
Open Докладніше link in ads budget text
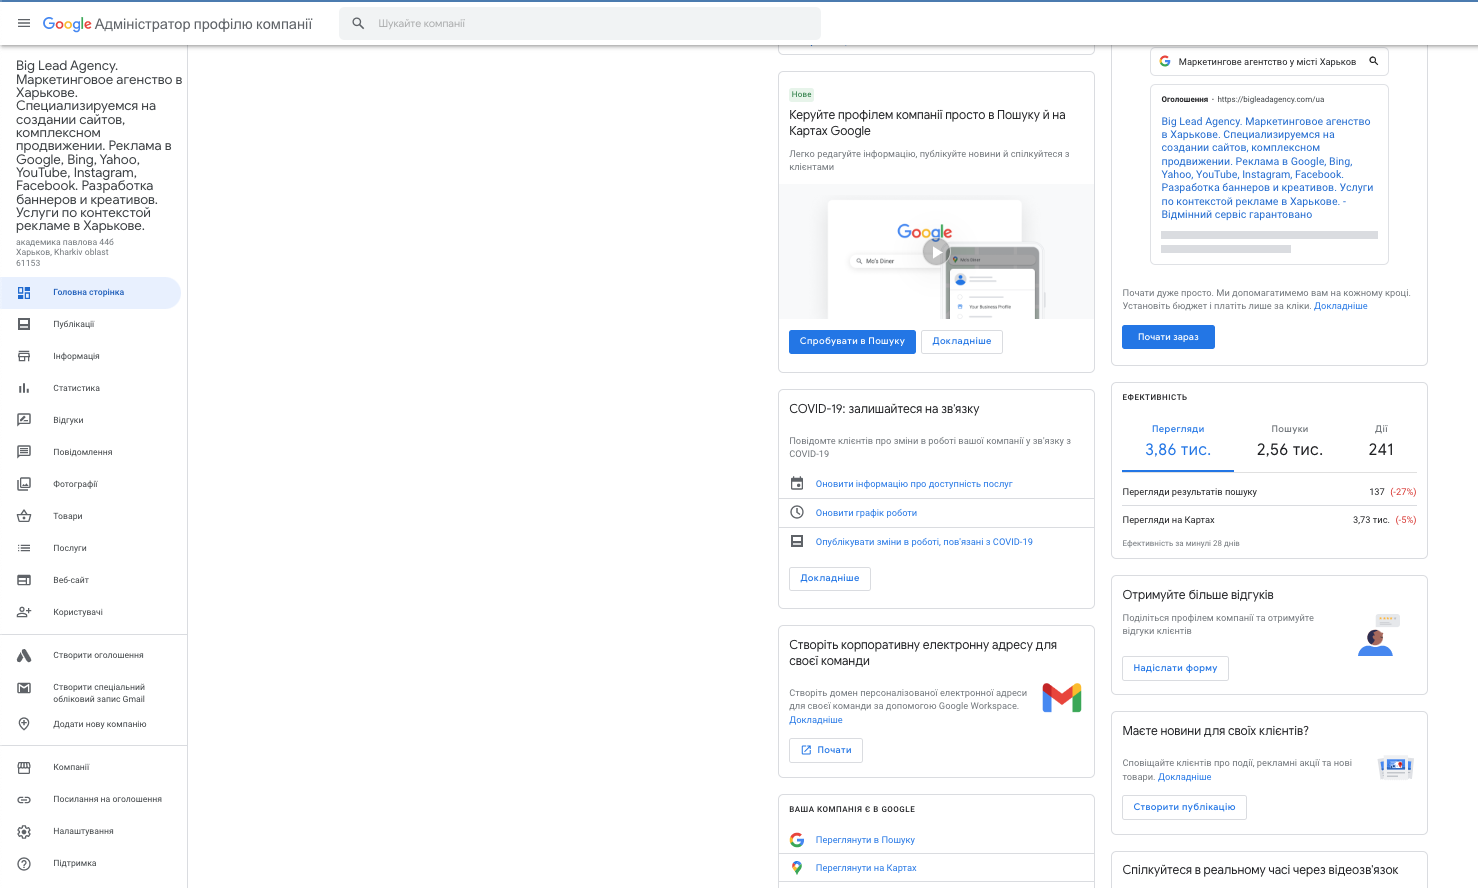click(1341, 306)
